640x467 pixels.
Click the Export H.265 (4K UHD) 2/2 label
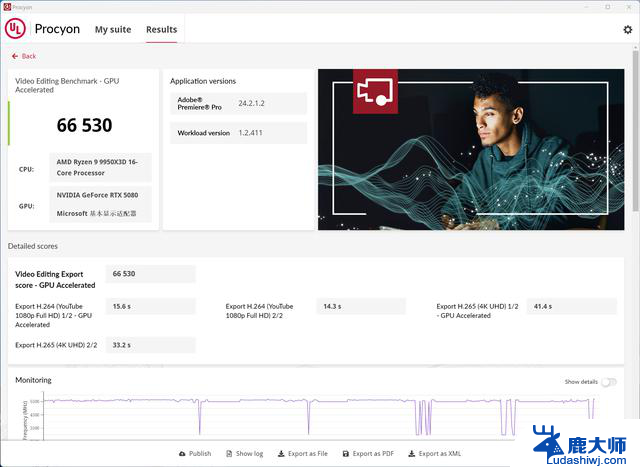56,345
